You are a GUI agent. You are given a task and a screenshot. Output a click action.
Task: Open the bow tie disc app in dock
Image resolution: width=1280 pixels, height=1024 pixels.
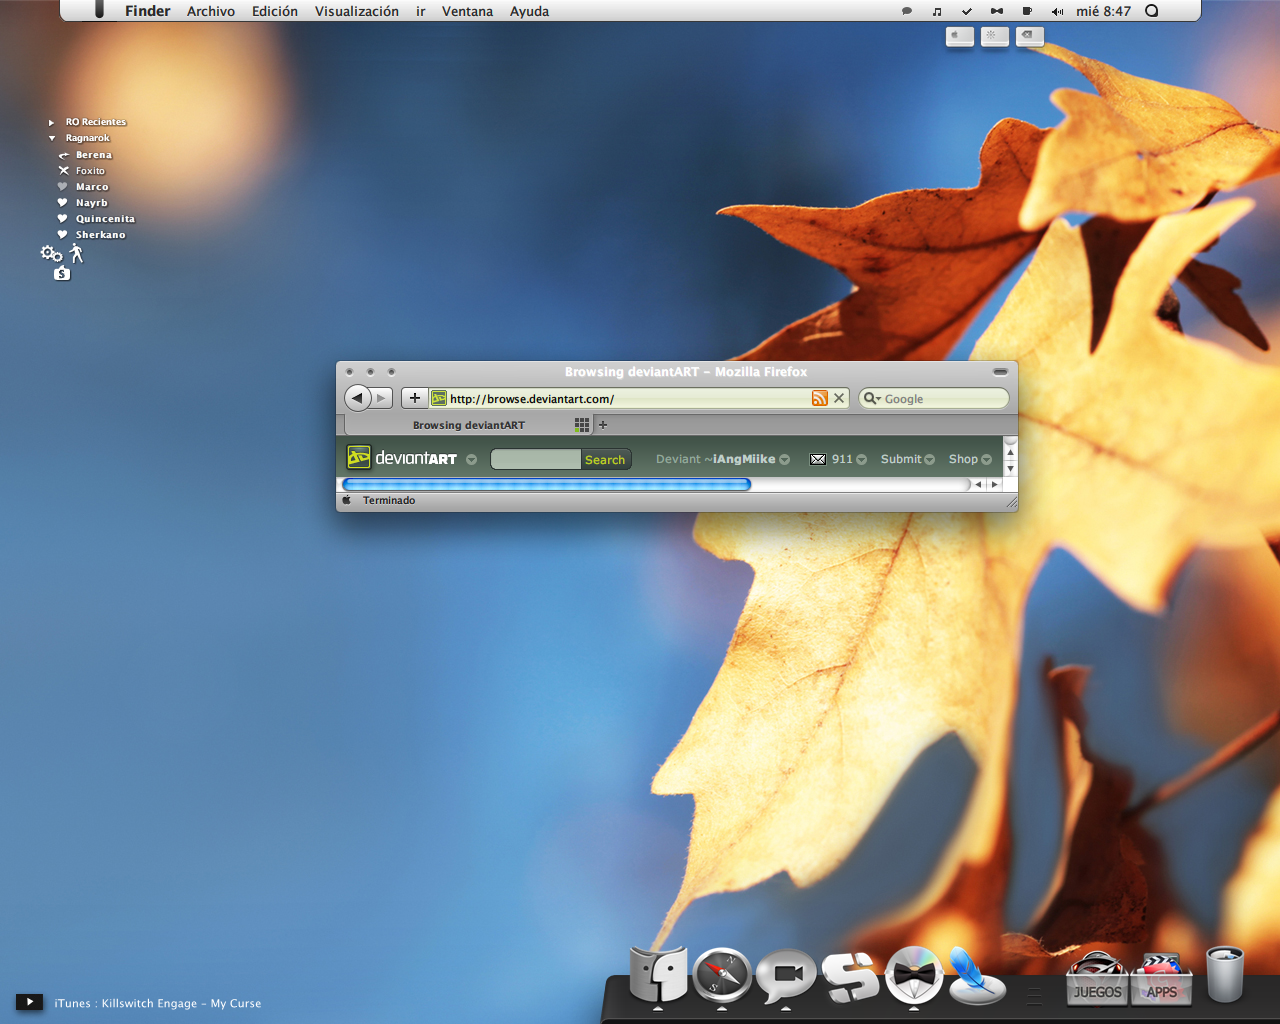[x=914, y=975]
